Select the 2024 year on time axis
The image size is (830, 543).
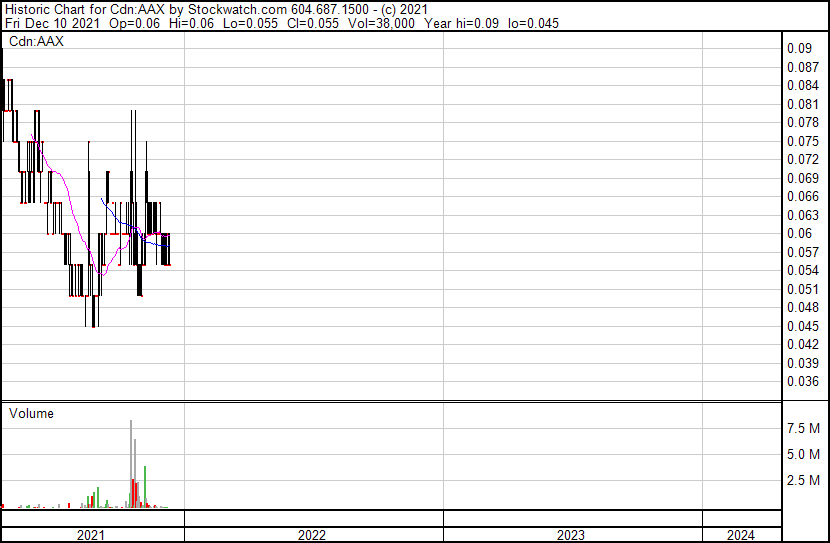[x=741, y=535]
